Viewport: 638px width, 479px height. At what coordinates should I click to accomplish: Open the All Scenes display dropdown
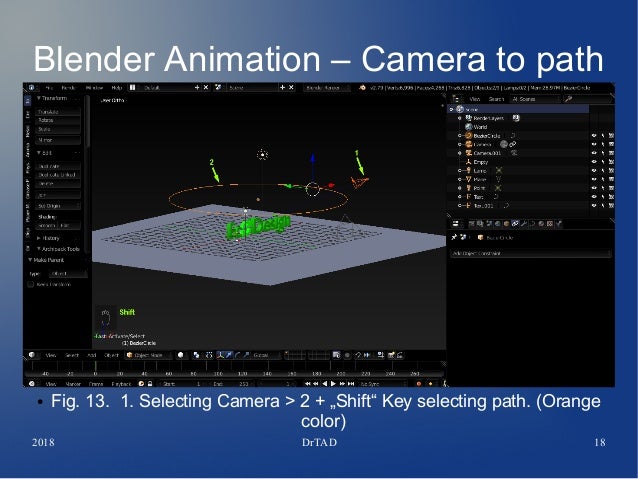(x=535, y=99)
